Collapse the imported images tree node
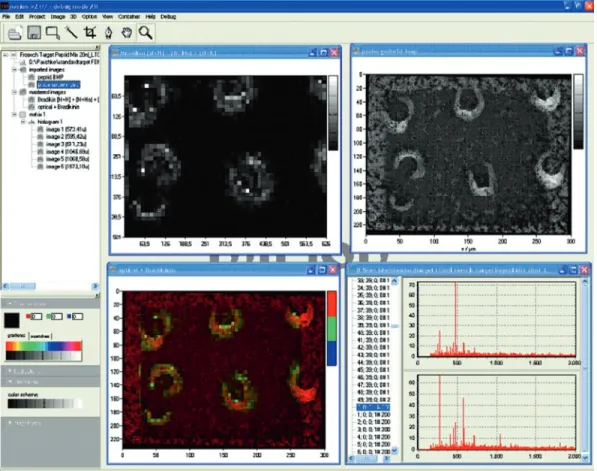The height and width of the screenshot is (471, 597). [x=14, y=70]
